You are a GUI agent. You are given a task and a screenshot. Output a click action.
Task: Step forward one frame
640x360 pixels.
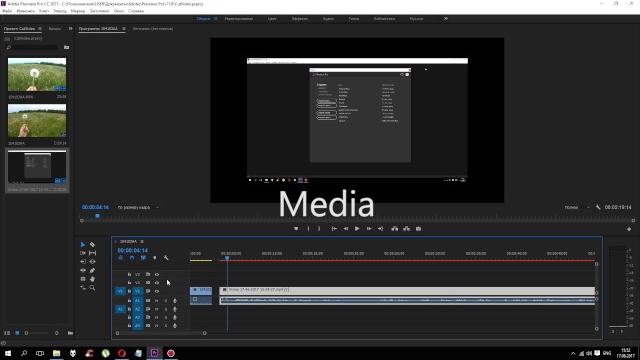pos(369,229)
